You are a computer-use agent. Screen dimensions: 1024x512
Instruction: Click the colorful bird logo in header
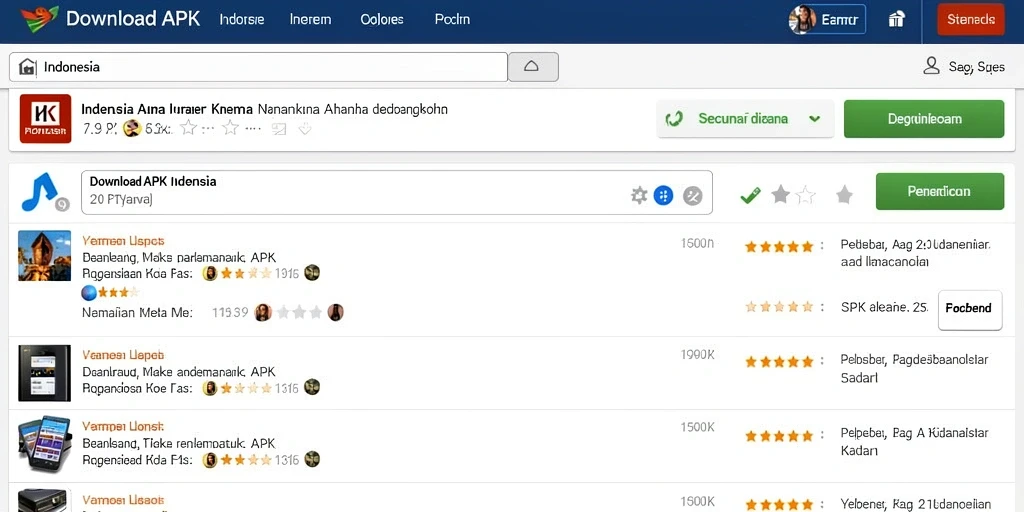click(x=39, y=19)
